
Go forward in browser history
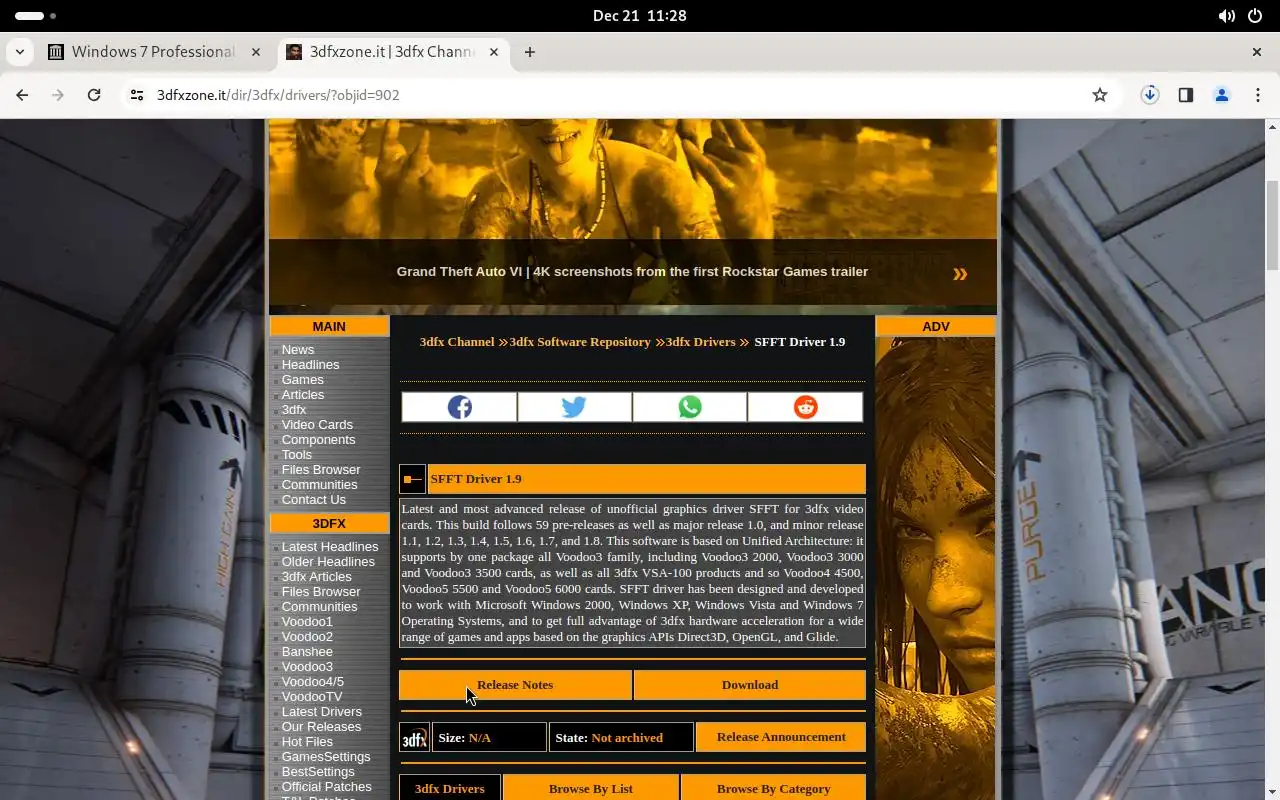pos(58,95)
